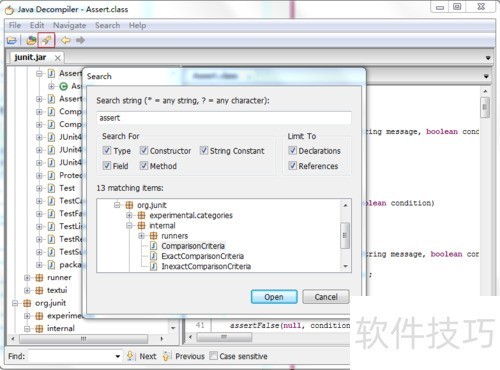Viewport: 500px width, 370px height.
Task: Open the Navigate menu
Action: coord(69,25)
